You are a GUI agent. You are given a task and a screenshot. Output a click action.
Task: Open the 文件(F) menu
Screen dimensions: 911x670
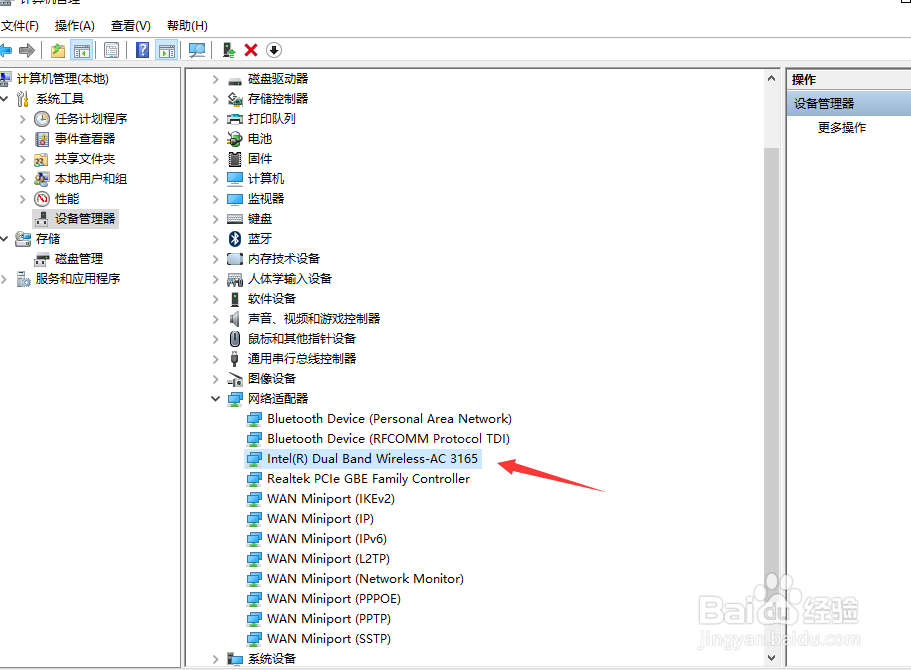pyautogui.click(x=20, y=26)
